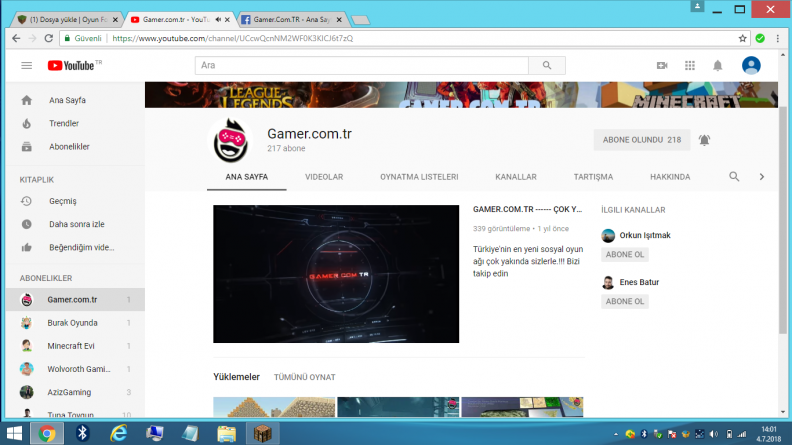The image size is (792, 445).
Task: Select AzizGaming subscription
Action: tap(75, 392)
